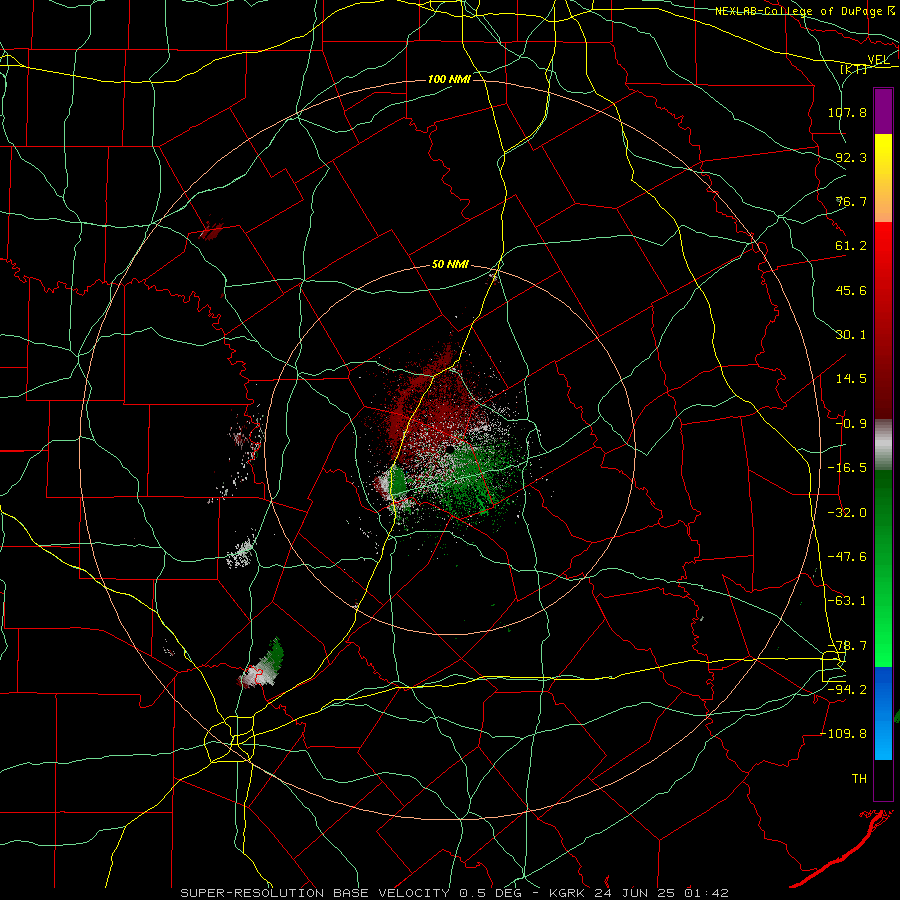Click the TH legend label

[859, 779]
